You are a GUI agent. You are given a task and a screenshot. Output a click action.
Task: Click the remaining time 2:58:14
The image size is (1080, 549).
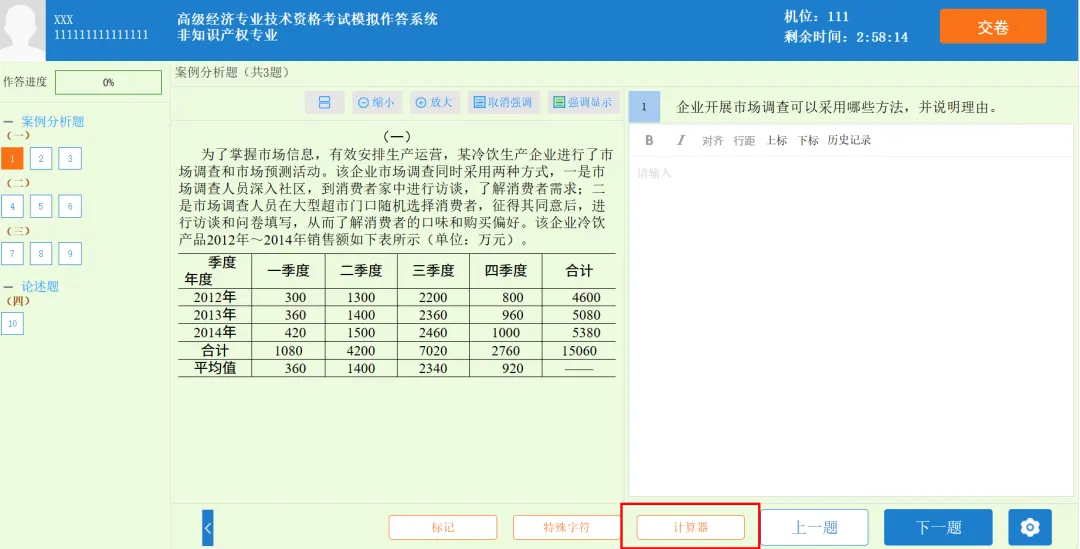pos(882,37)
